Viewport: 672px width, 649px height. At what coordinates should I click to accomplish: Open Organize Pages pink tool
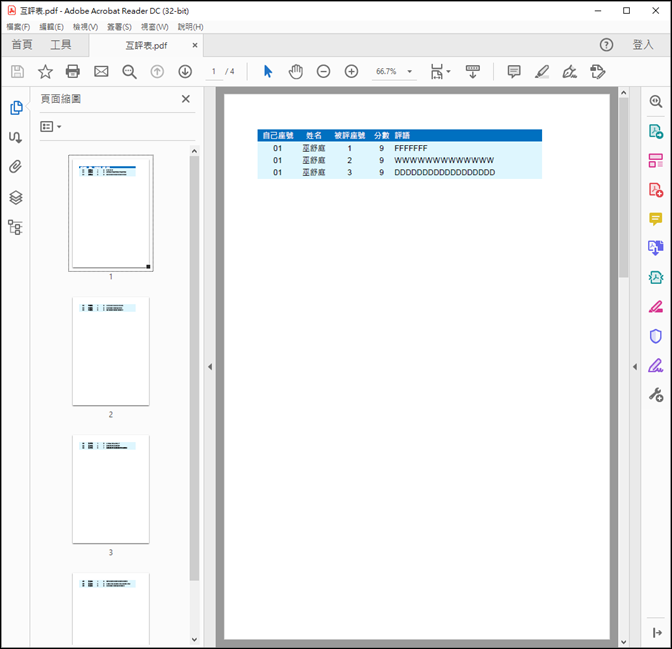pyautogui.click(x=656, y=161)
